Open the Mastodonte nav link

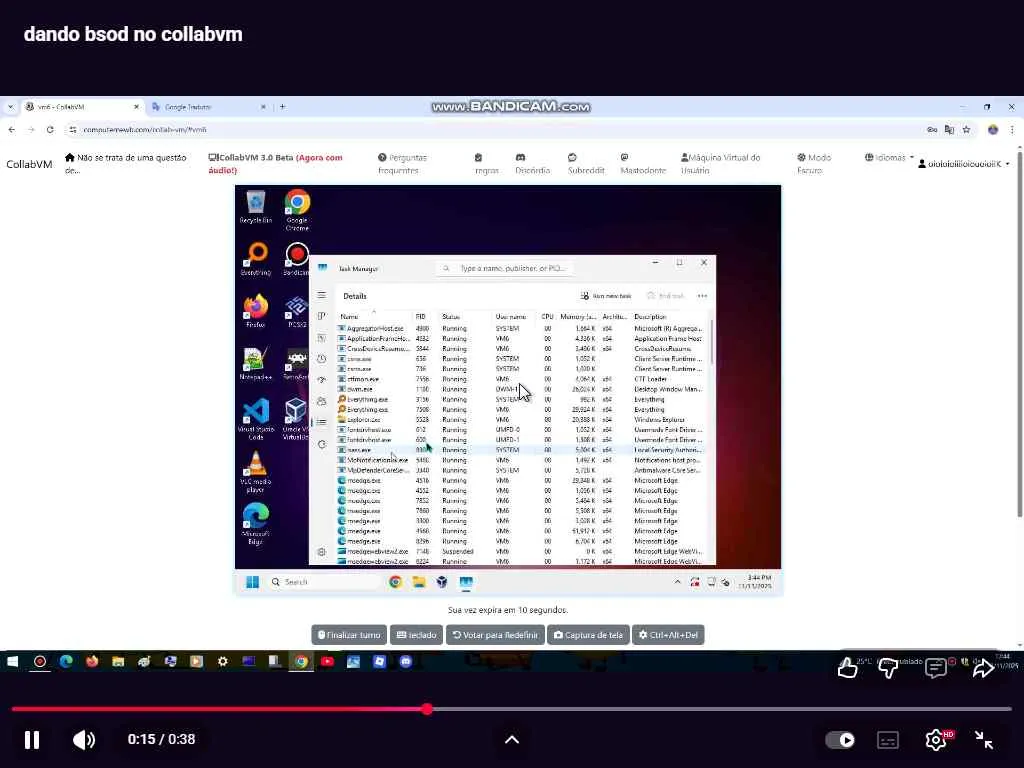643,164
